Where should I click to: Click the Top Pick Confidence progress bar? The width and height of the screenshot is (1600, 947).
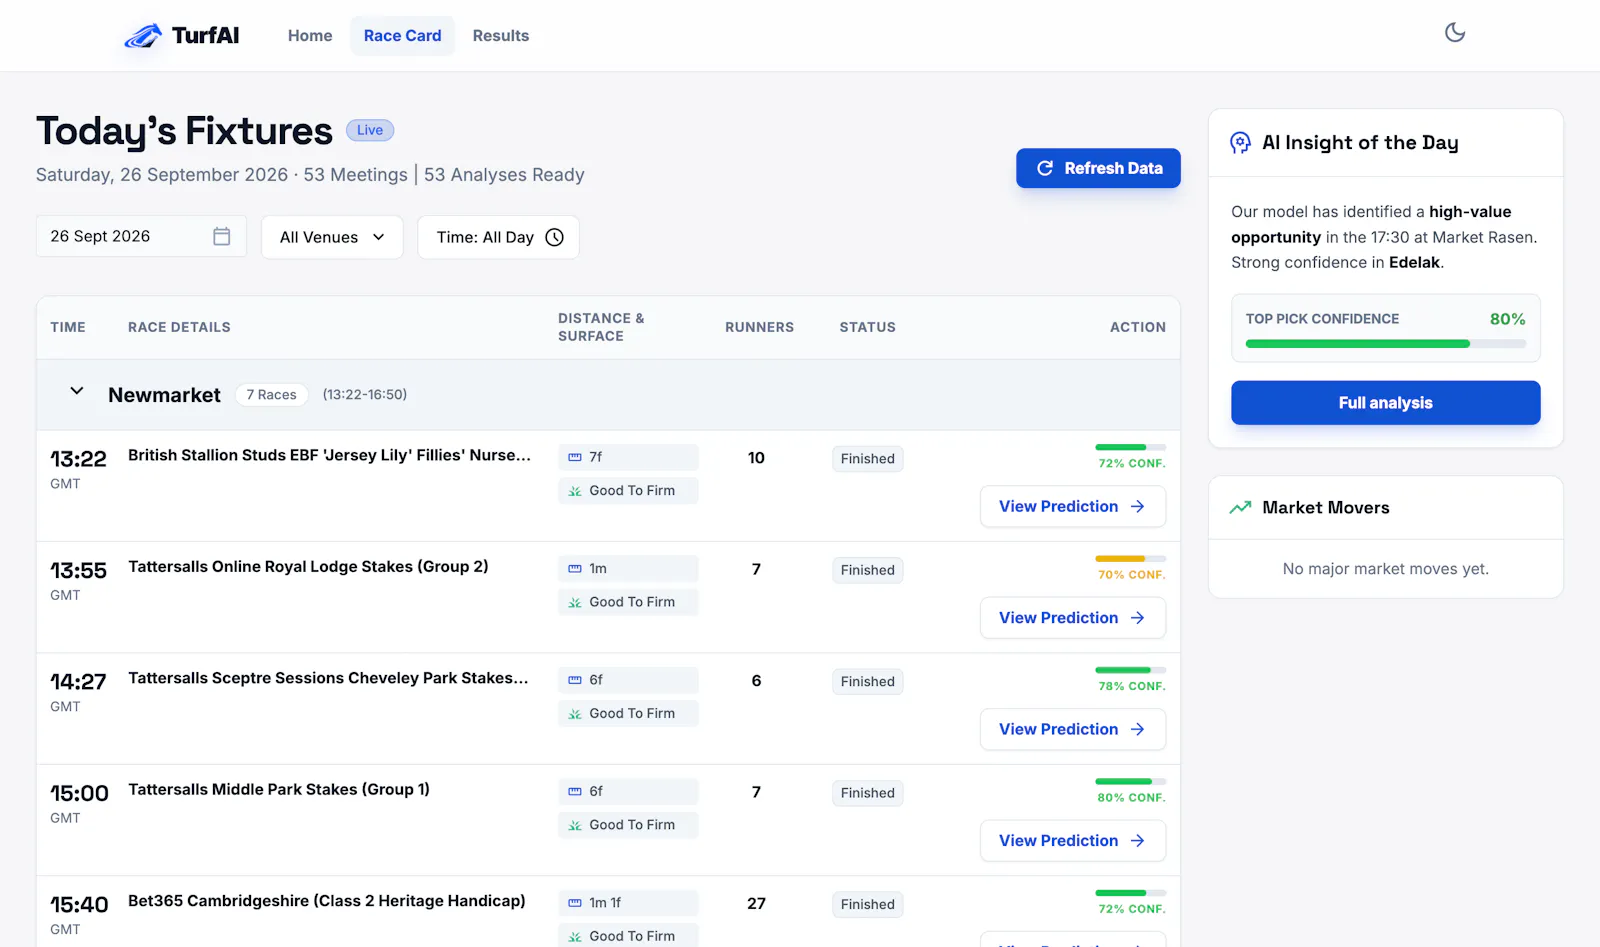point(1385,344)
